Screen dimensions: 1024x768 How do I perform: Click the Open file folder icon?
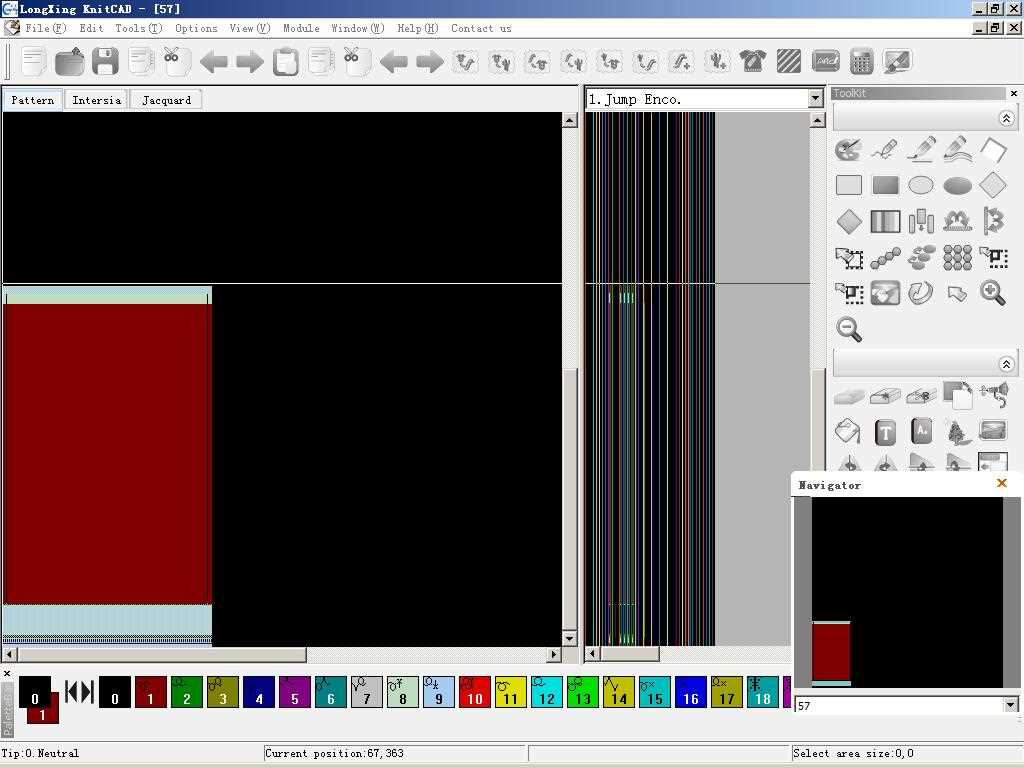tap(69, 62)
